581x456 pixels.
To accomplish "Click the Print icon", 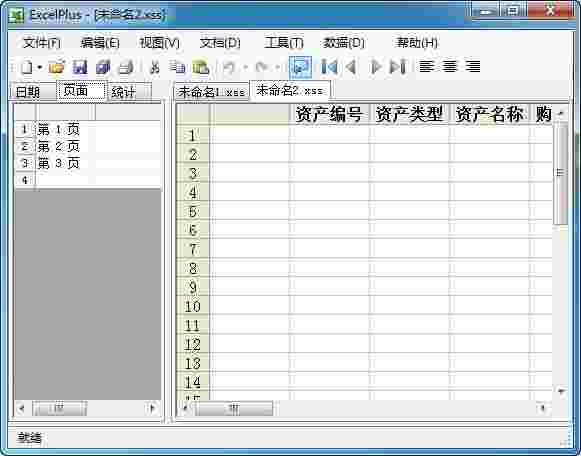I will pyautogui.click(x=126, y=67).
